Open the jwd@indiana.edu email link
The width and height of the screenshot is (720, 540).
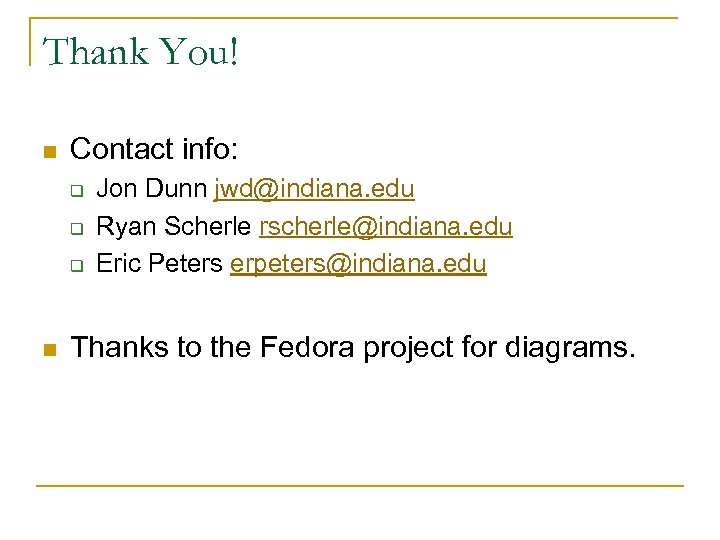(314, 189)
